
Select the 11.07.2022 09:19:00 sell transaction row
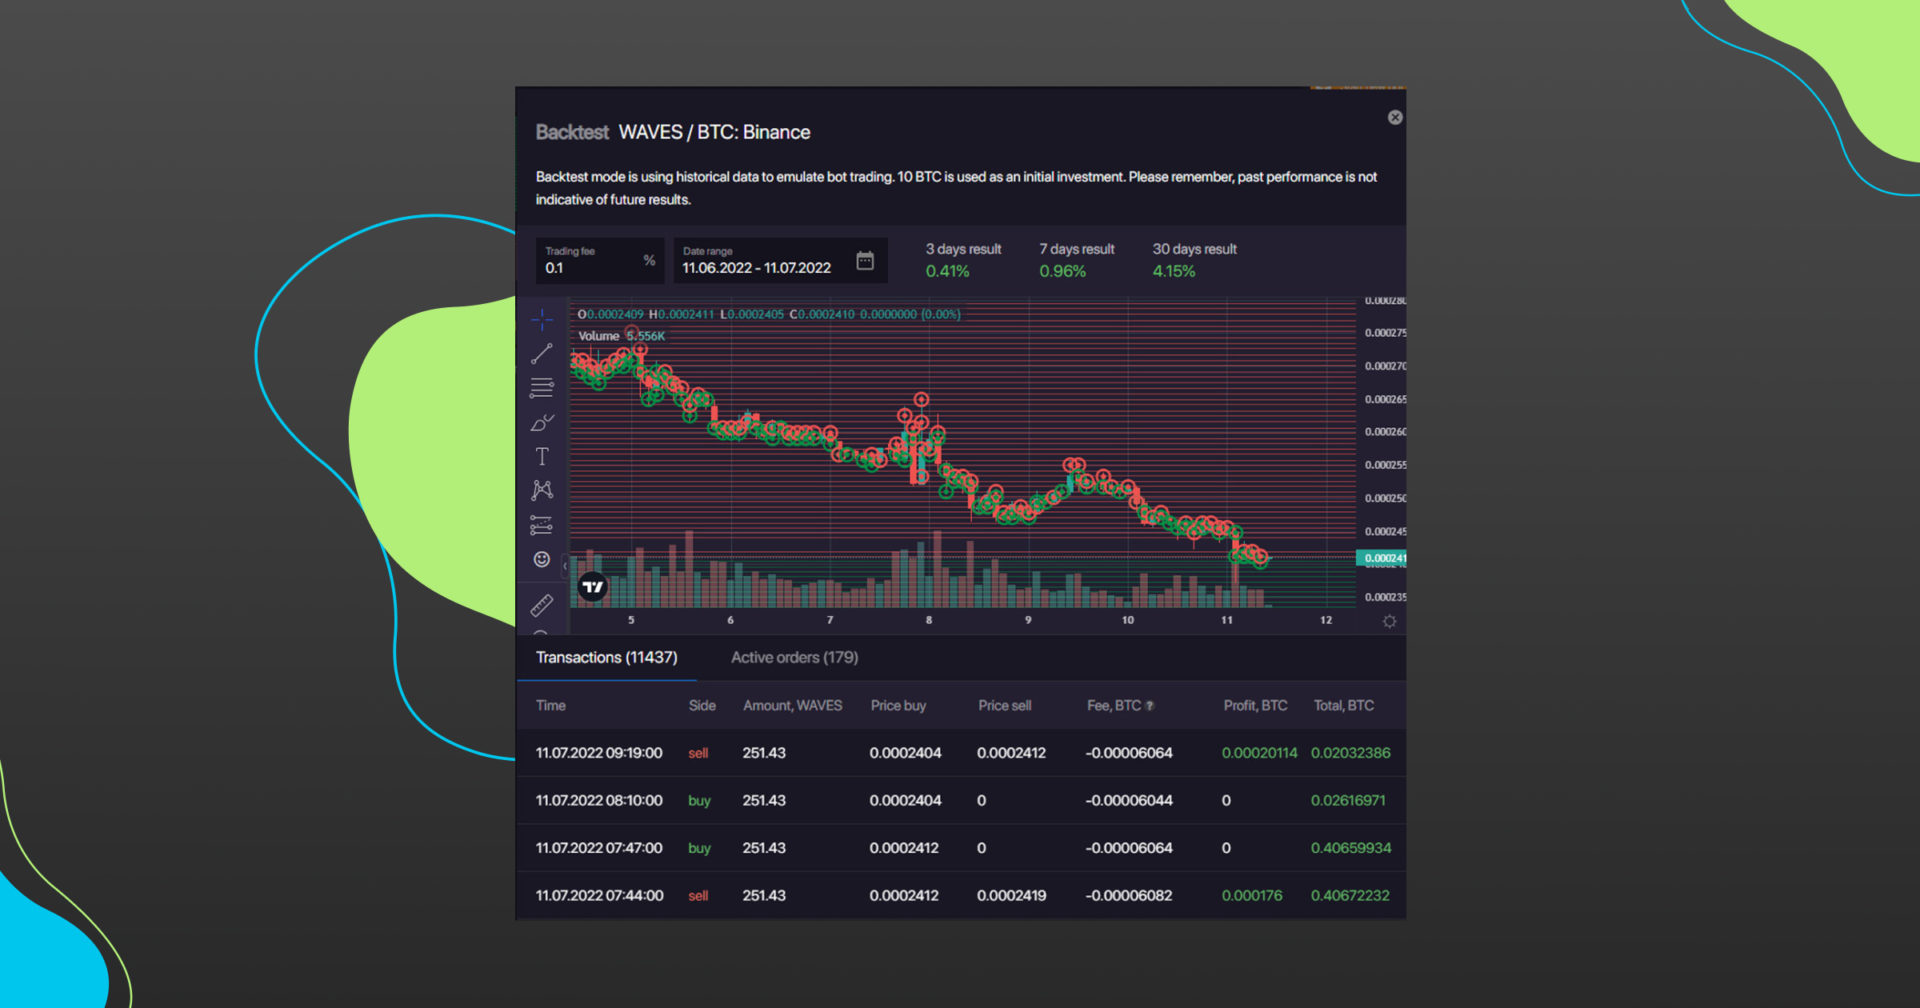960,753
